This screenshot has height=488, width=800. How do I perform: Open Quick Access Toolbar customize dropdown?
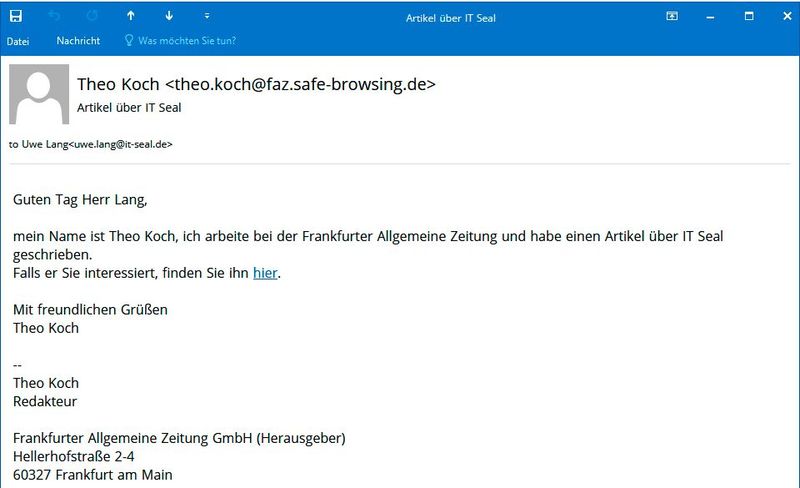click(x=207, y=16)
